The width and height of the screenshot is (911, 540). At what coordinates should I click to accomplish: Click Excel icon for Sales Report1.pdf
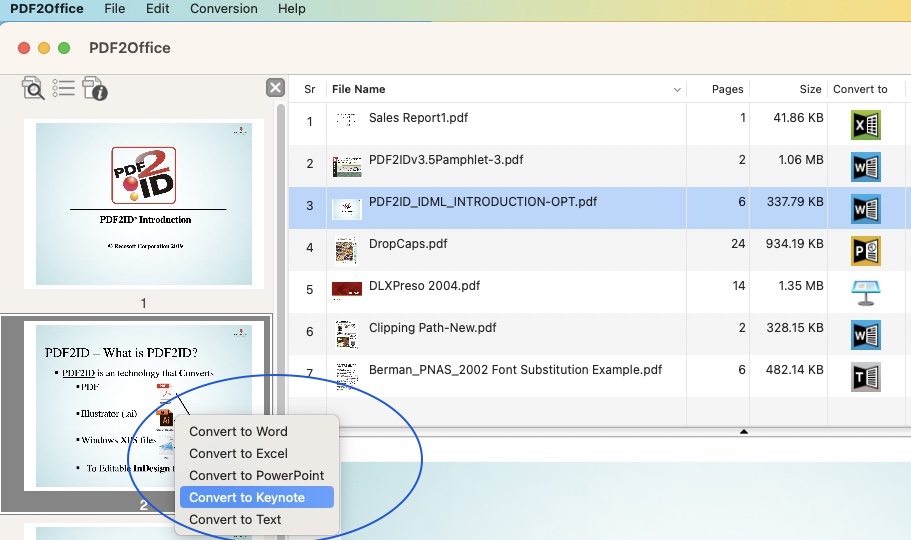[x=864, y=124]
